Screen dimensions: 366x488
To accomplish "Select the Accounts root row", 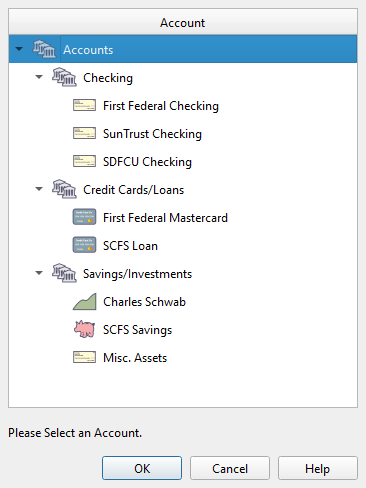I will tap(183, 49).
